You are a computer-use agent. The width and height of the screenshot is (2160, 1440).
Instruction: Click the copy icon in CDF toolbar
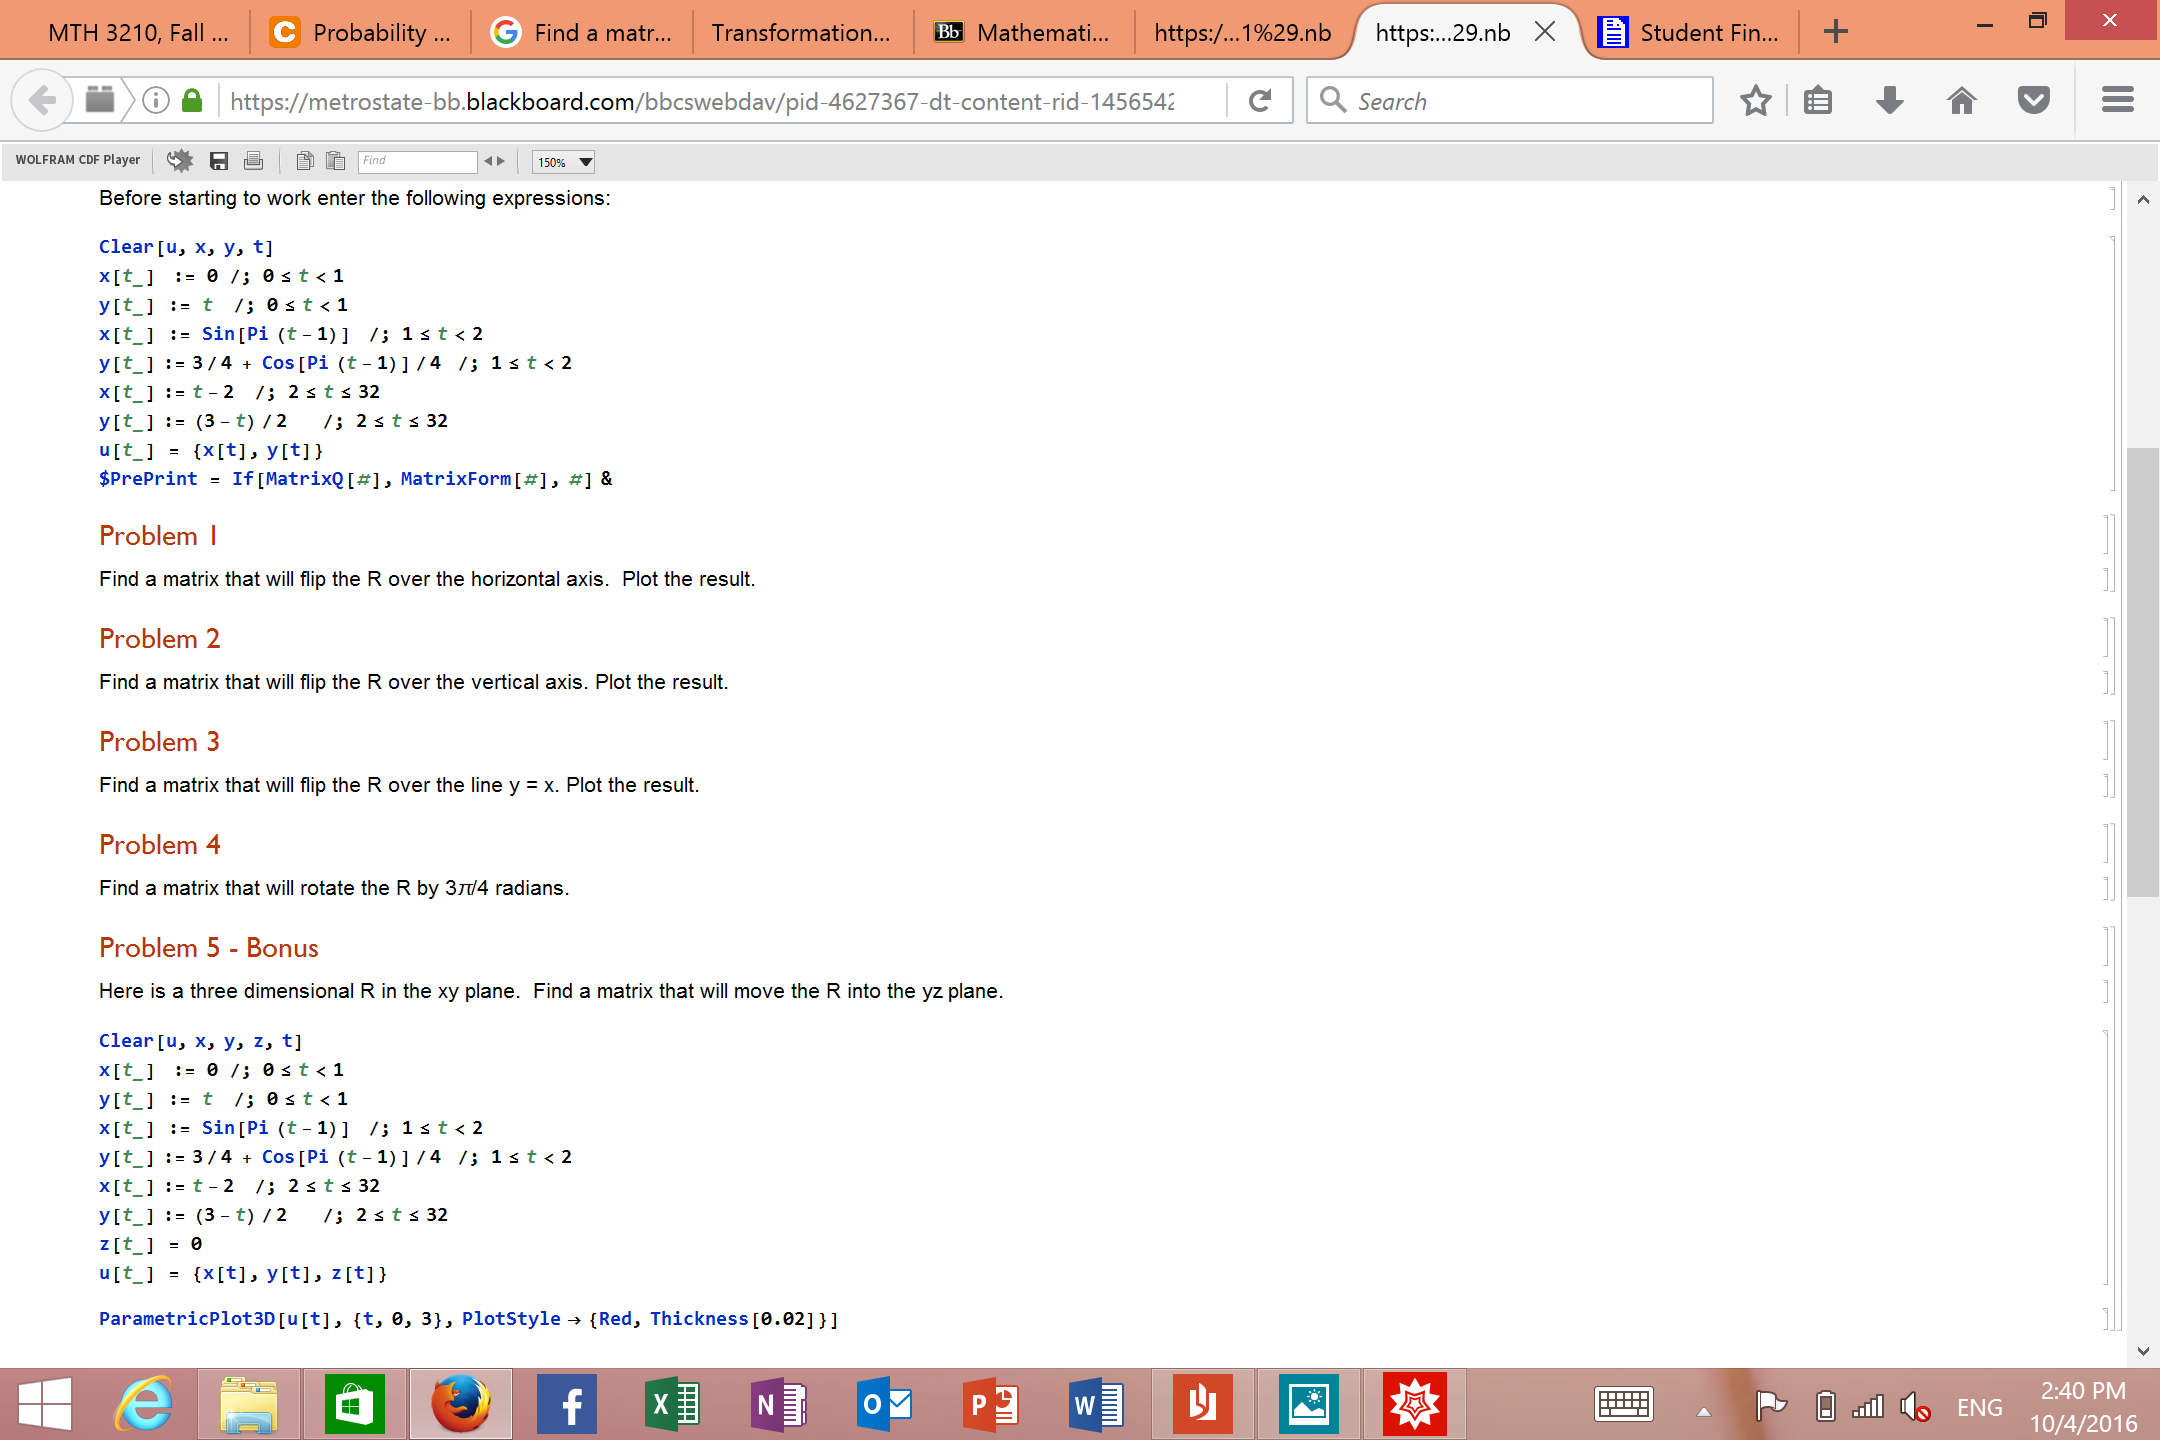305,161
